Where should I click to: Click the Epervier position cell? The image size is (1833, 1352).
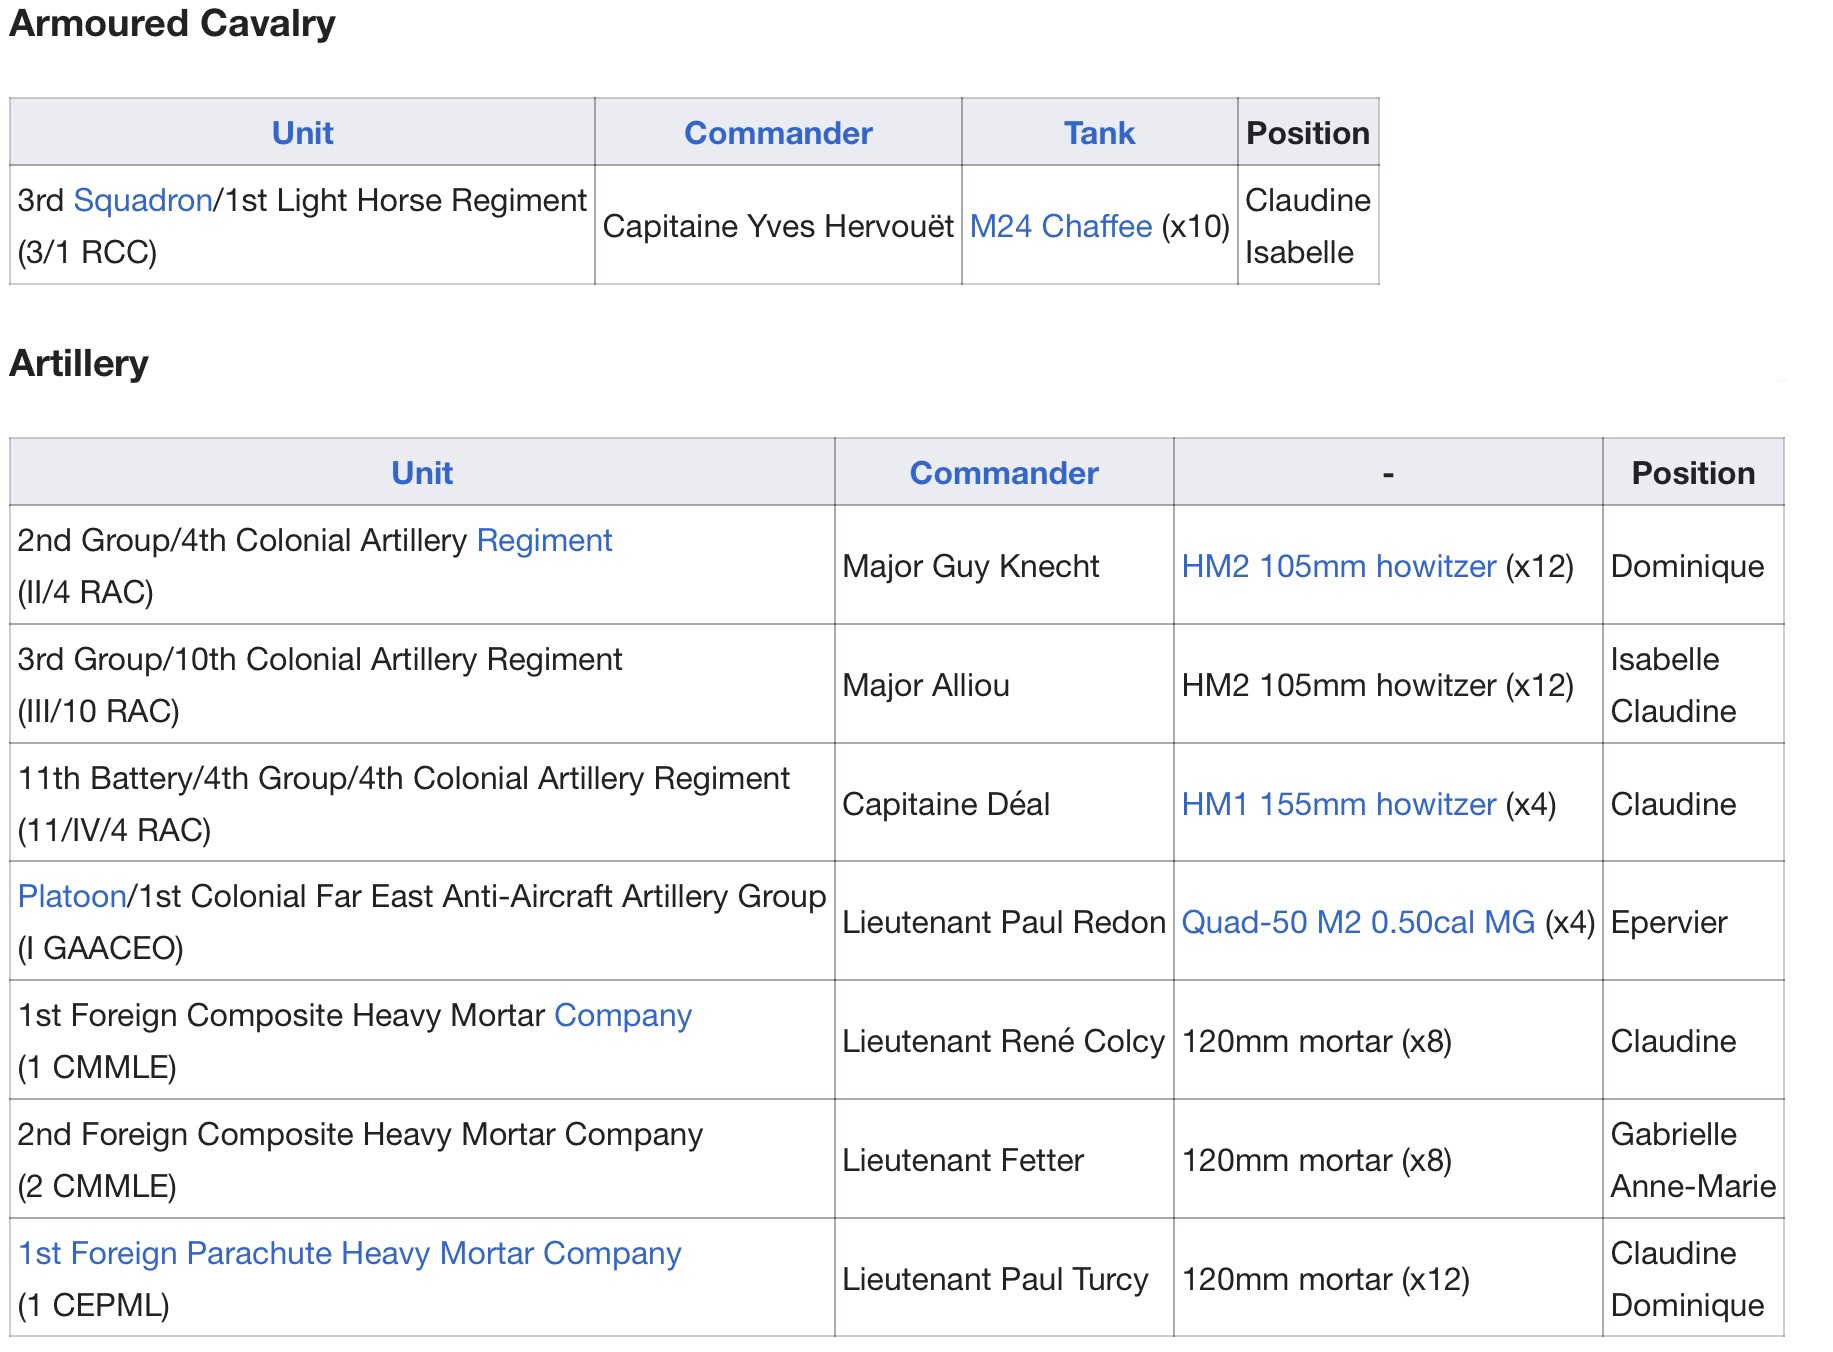[x=1668, y=922]
